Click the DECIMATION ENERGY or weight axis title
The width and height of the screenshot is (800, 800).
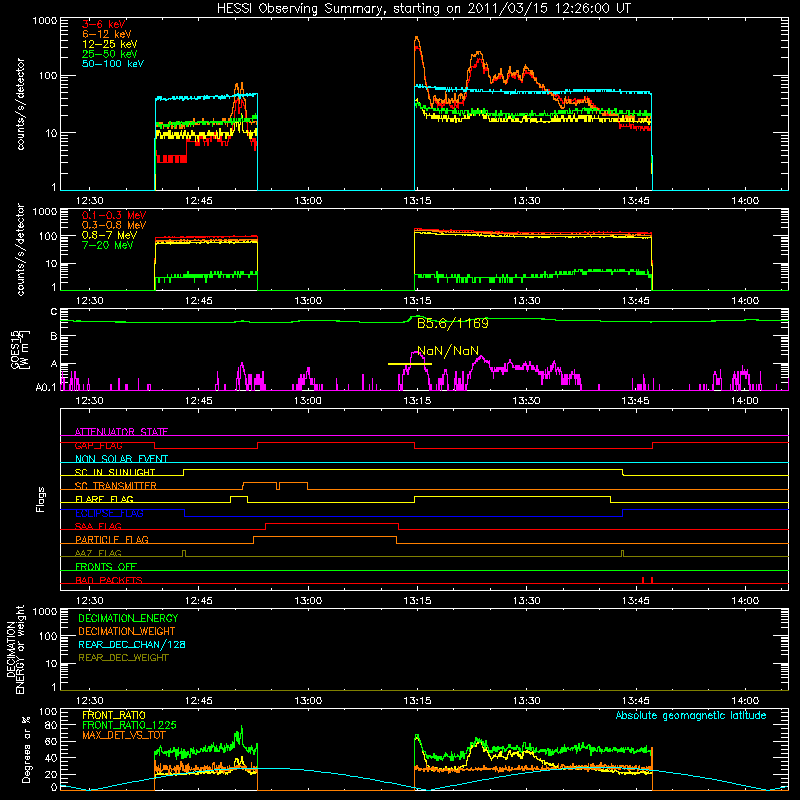tap(16, 649)
